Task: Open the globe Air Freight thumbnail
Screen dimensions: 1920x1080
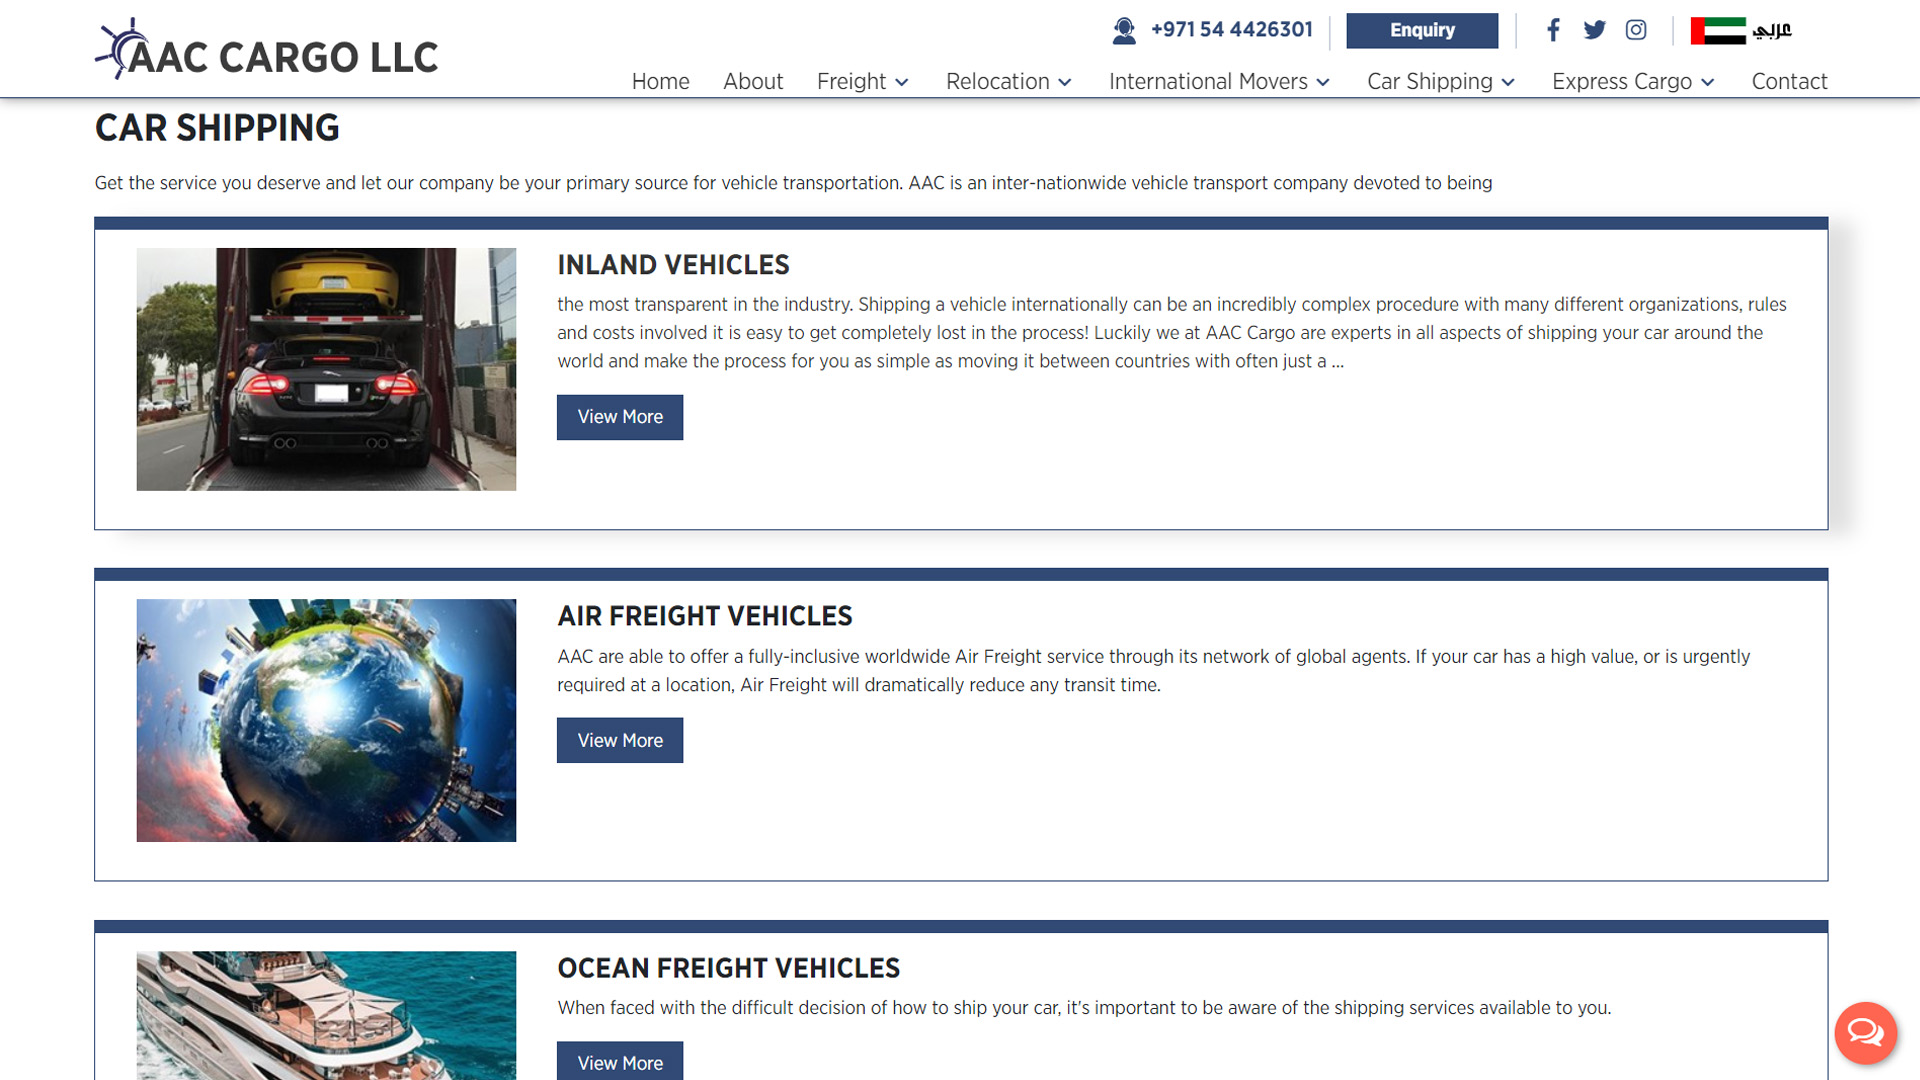Action: tap(326, 720)
